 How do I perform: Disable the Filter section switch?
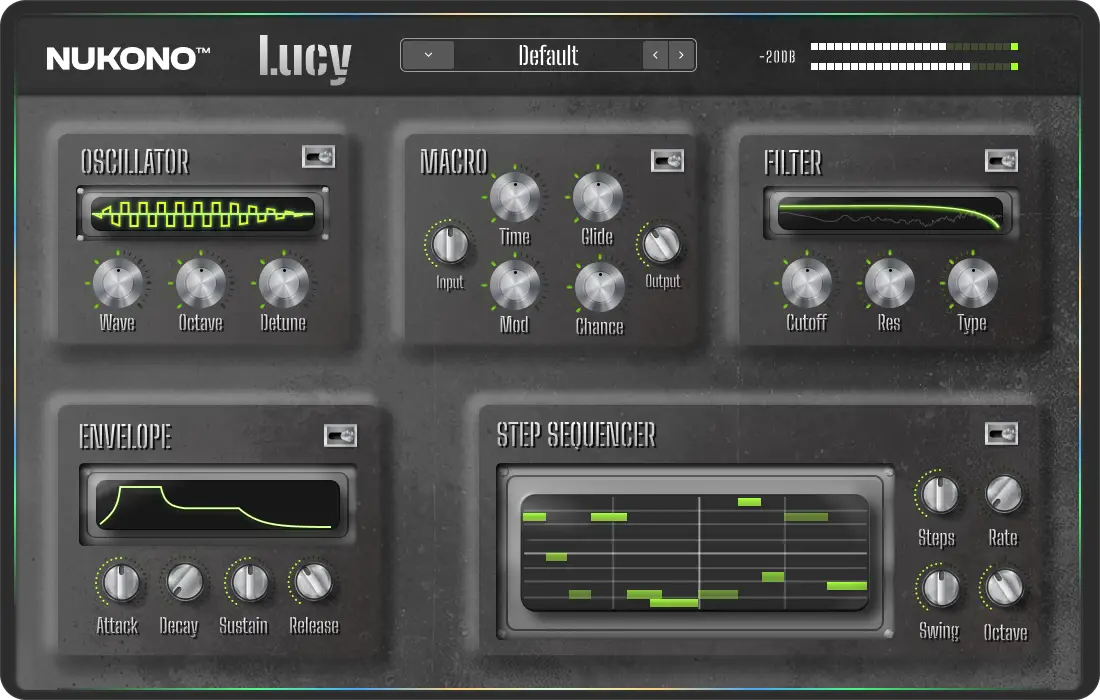[1001, 161]
